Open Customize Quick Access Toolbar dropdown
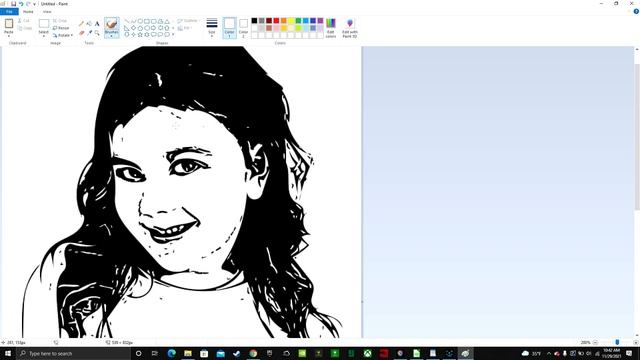Viewport: 640px width, 360px height. pos(34,4)
